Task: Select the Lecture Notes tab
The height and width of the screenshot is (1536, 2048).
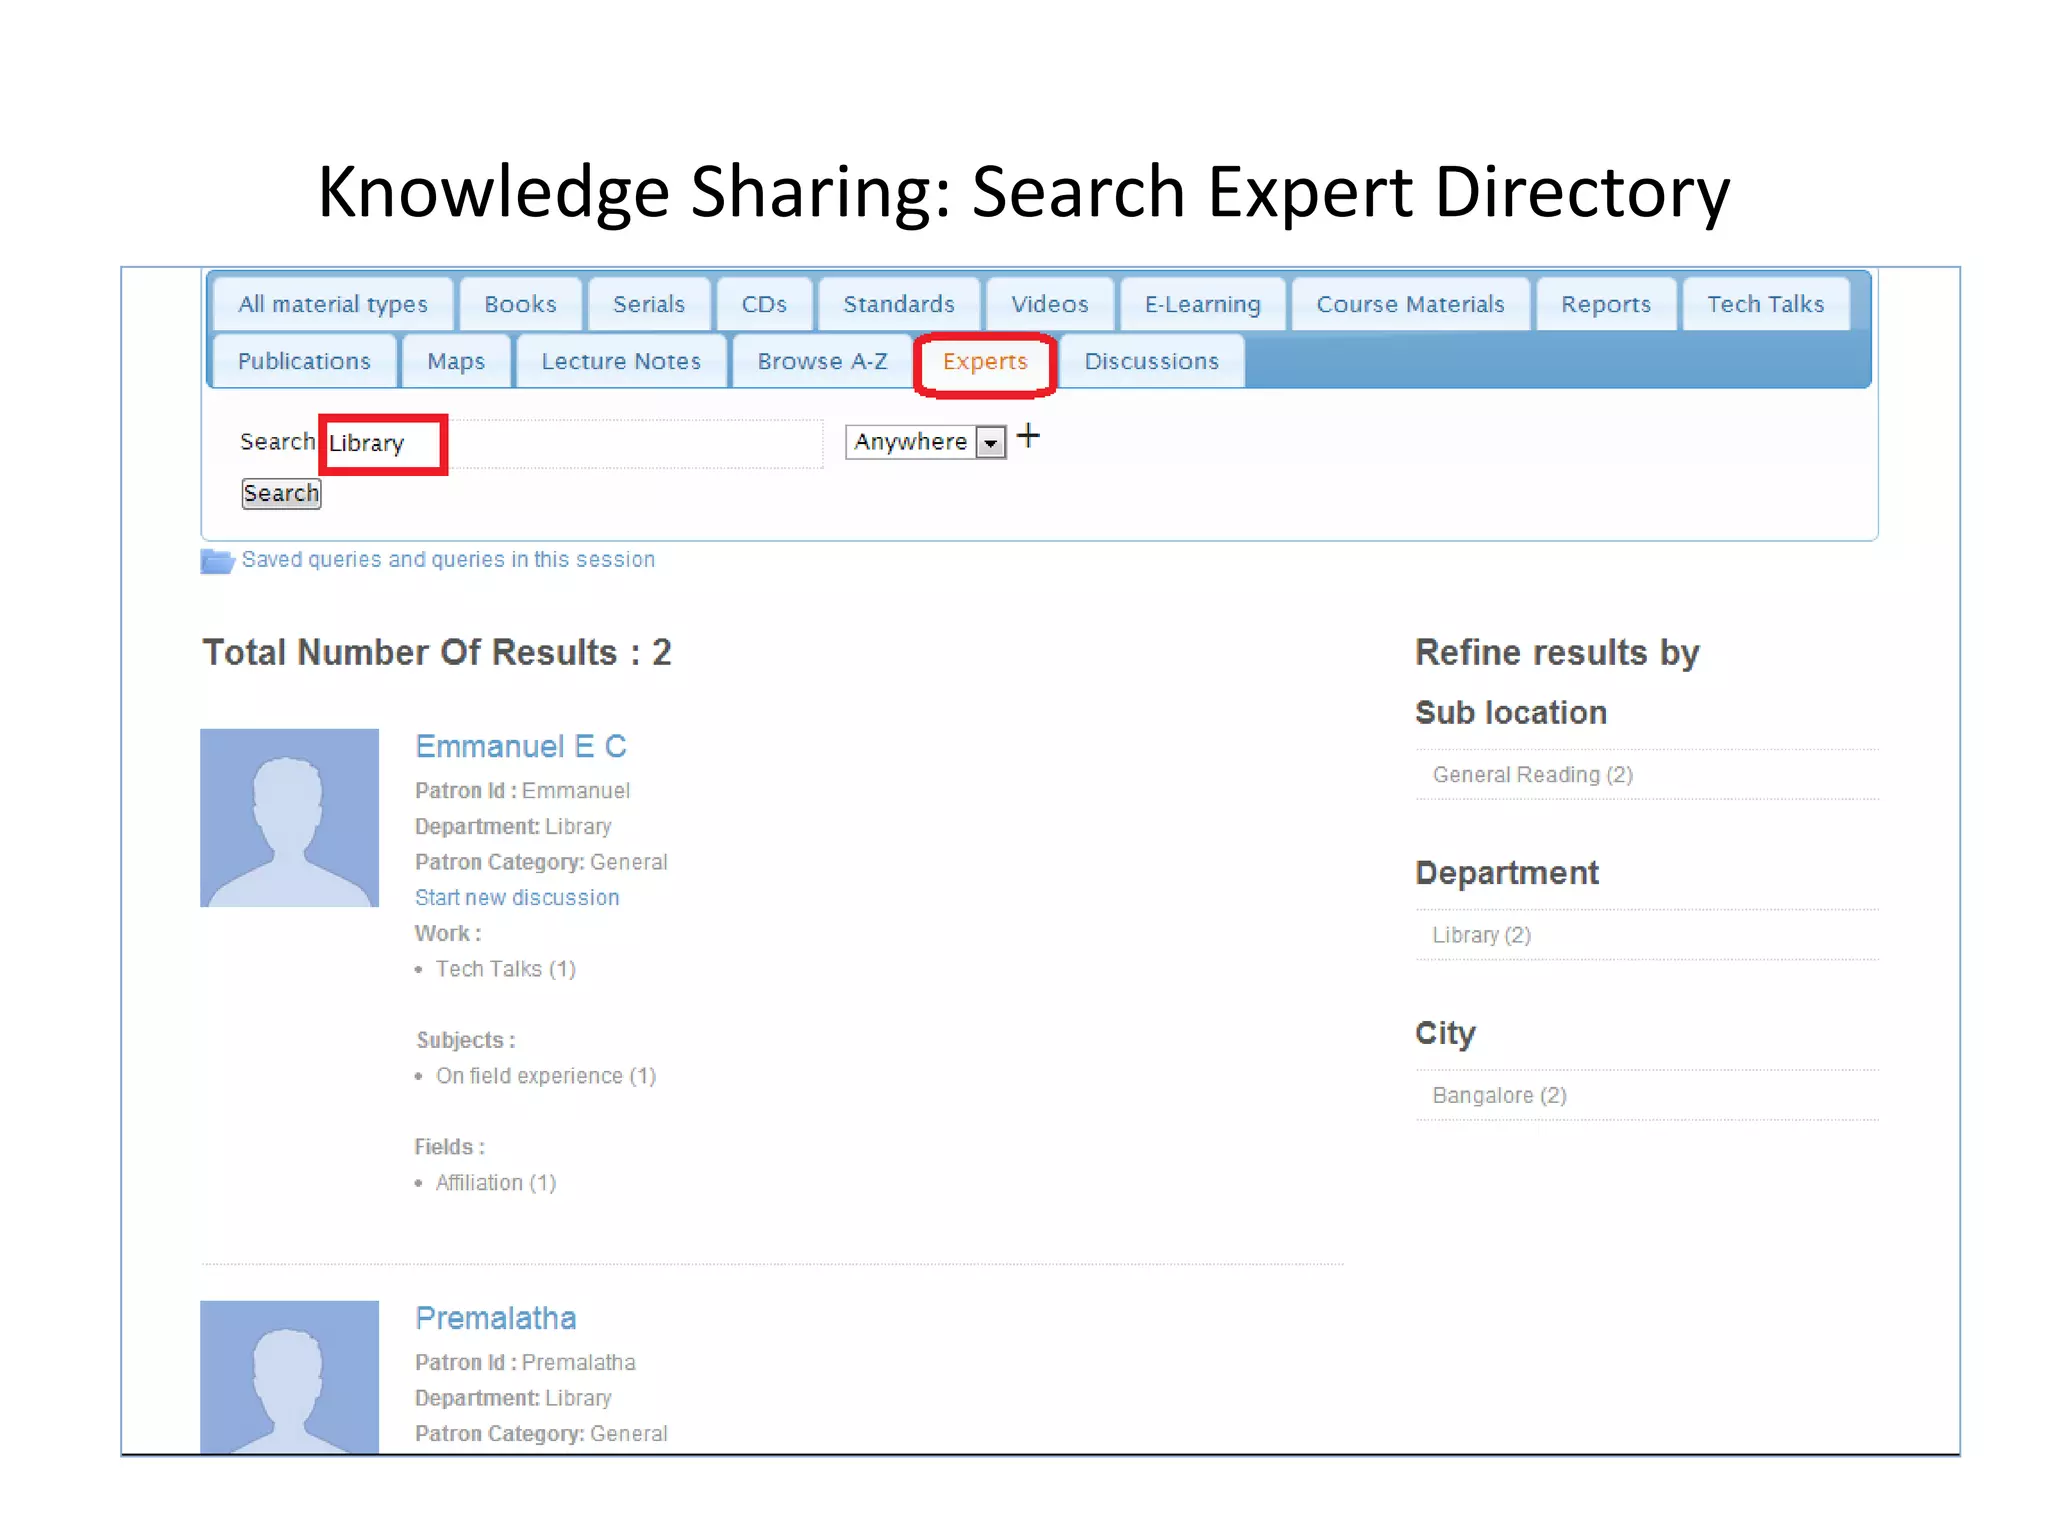Action: coord(621,361)
